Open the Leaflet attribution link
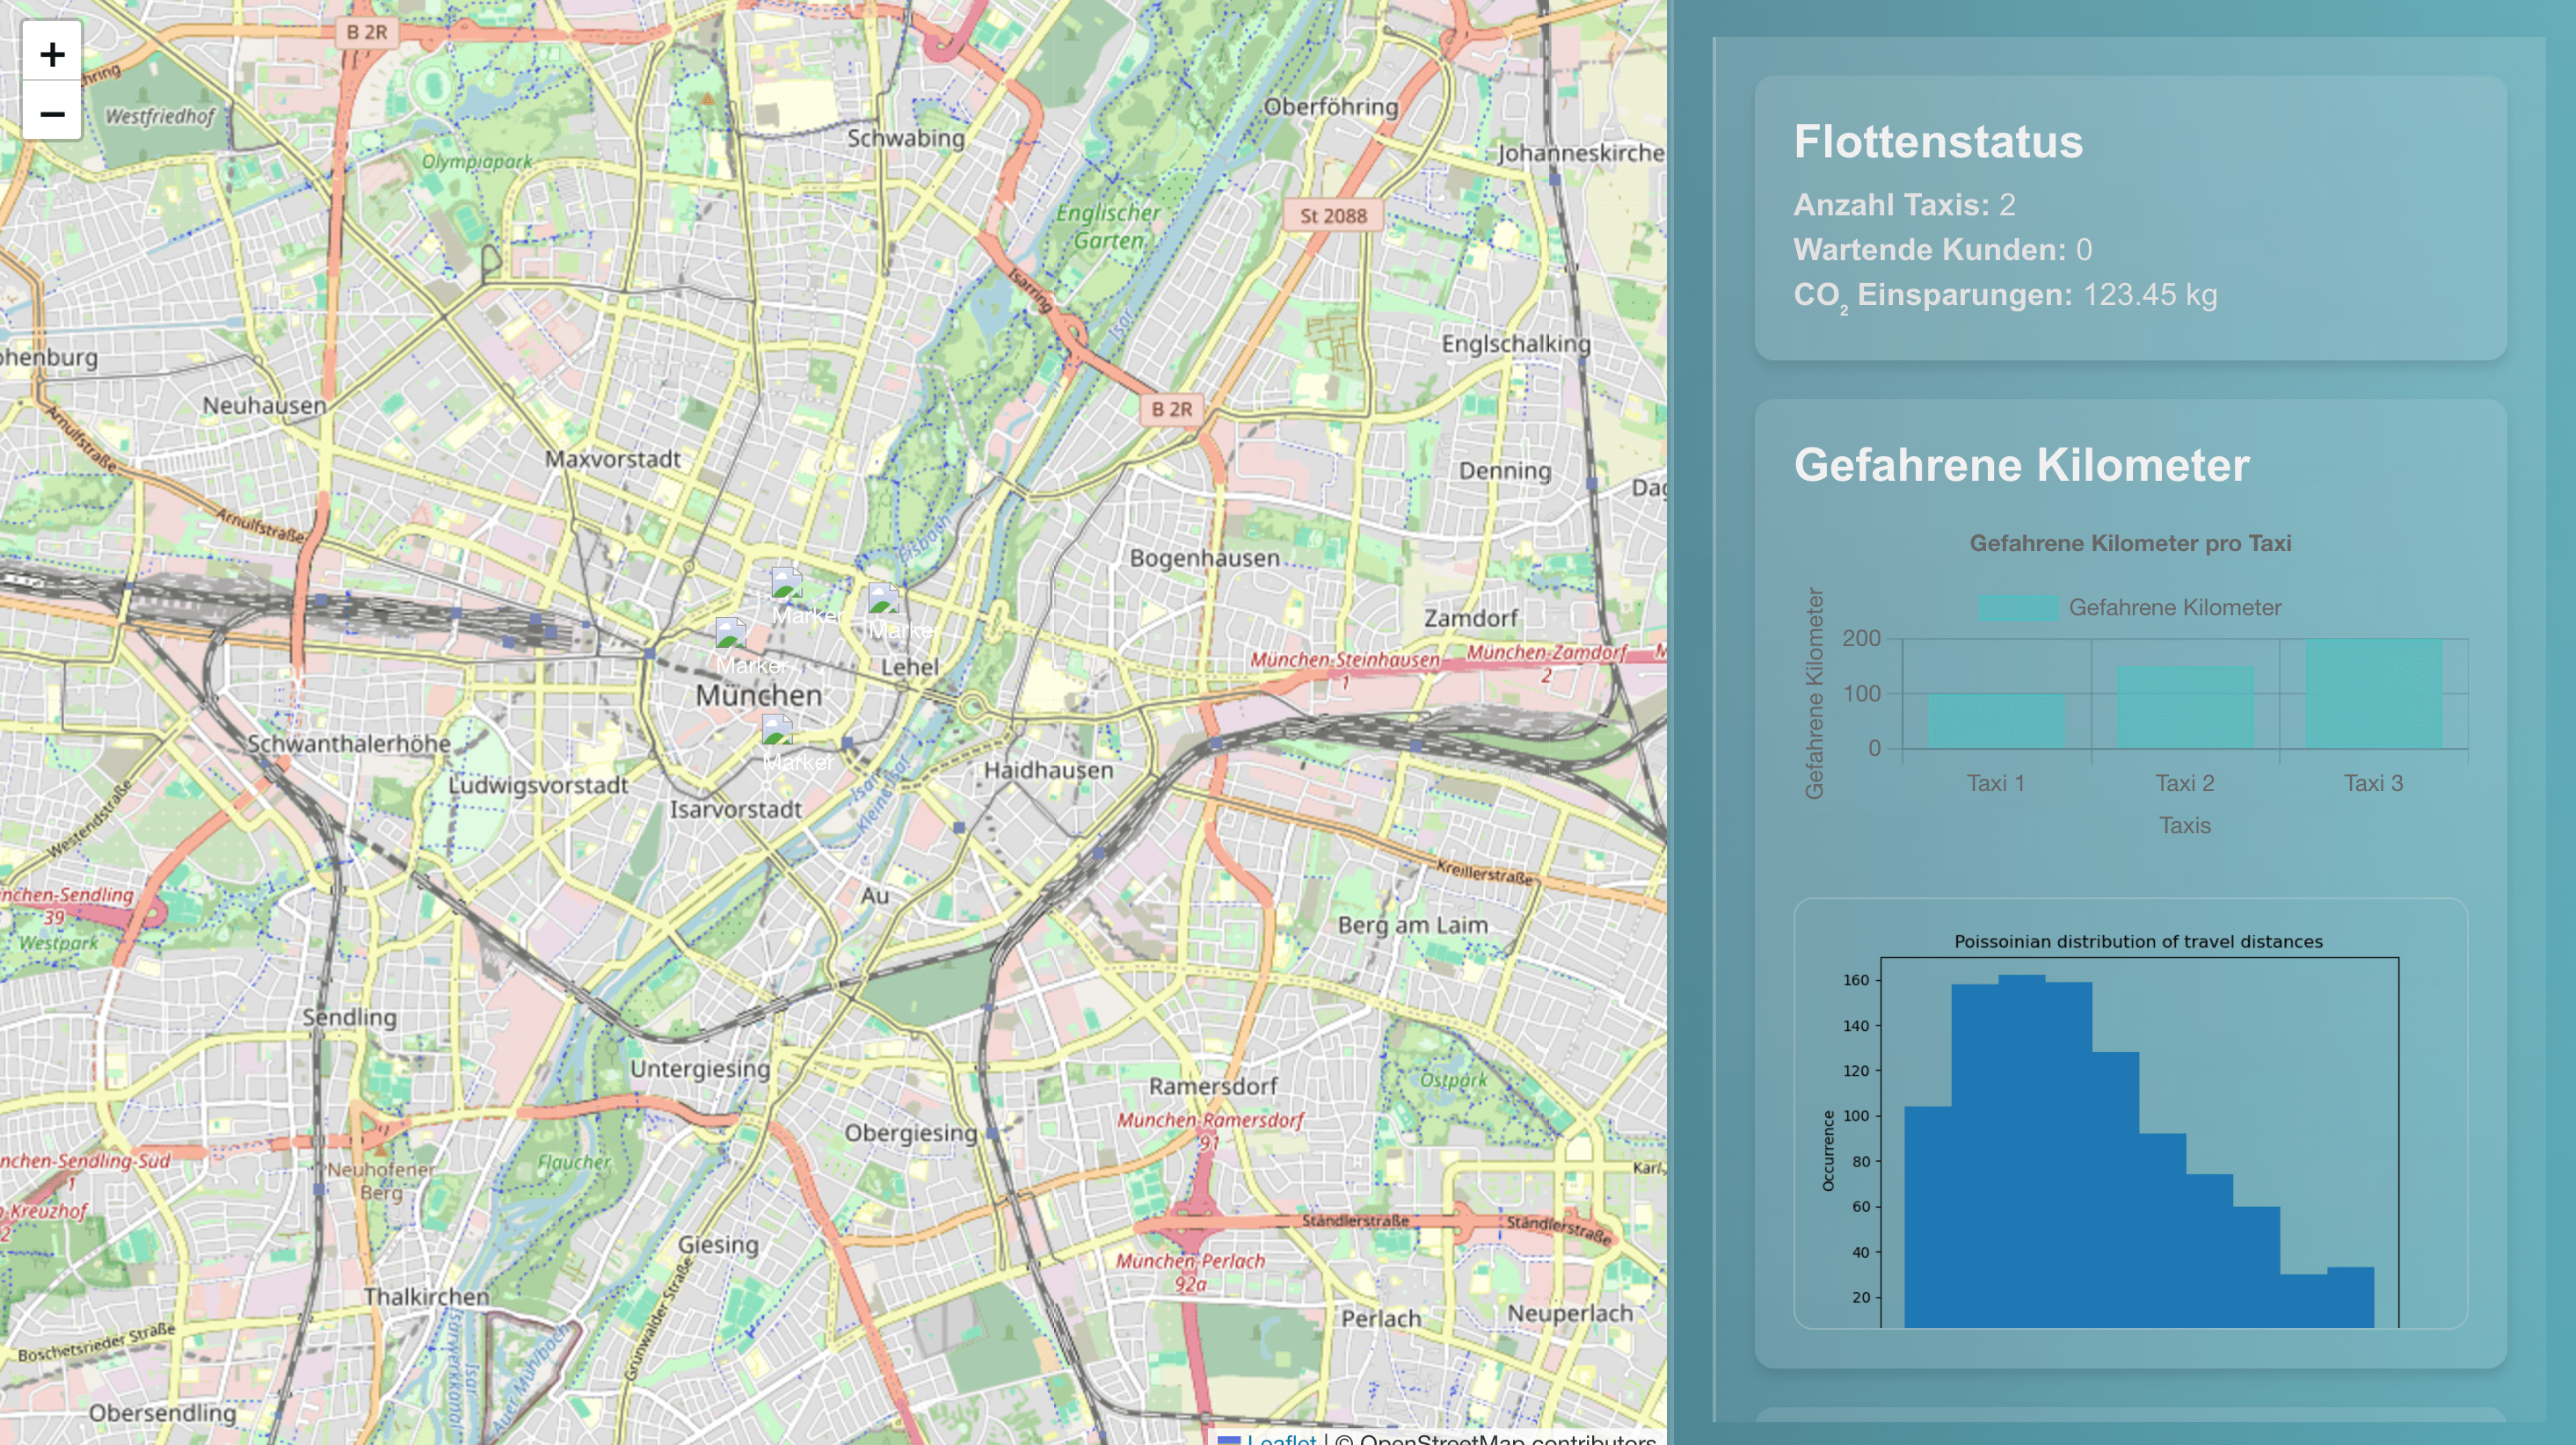The image size is (2576, 1445). point(1281,1438)
